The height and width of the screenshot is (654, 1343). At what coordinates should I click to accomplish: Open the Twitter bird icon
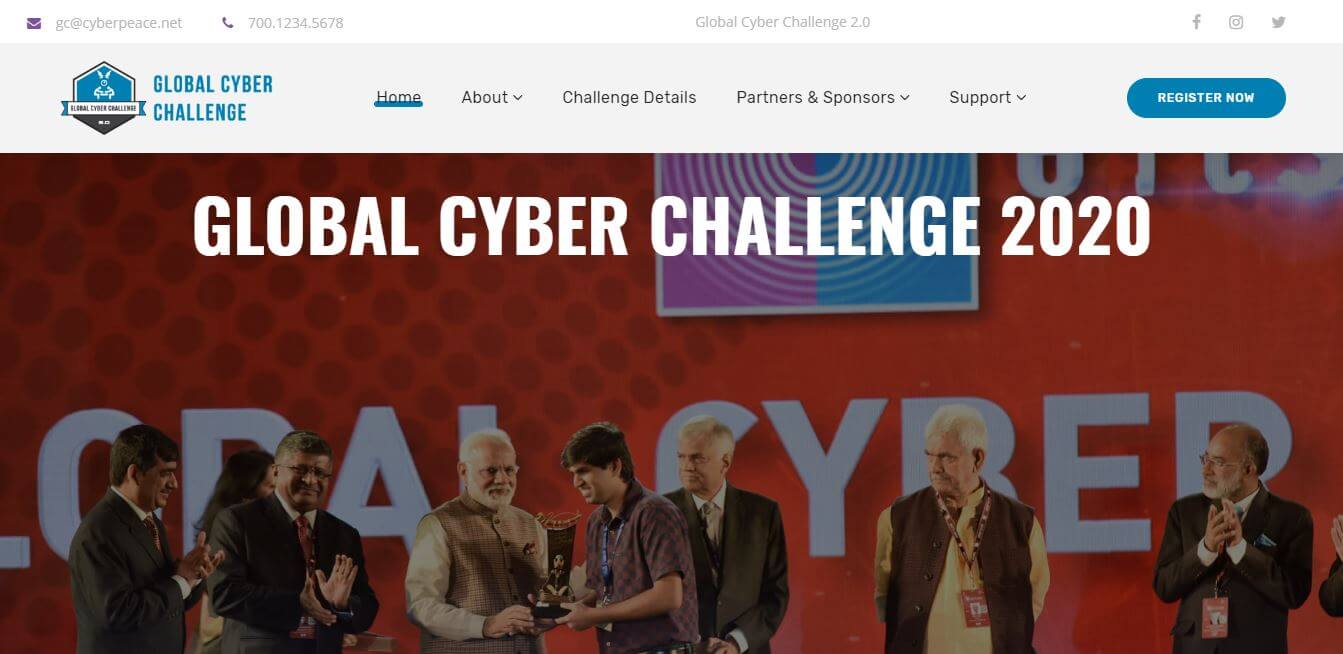[x=1278, y=22]
